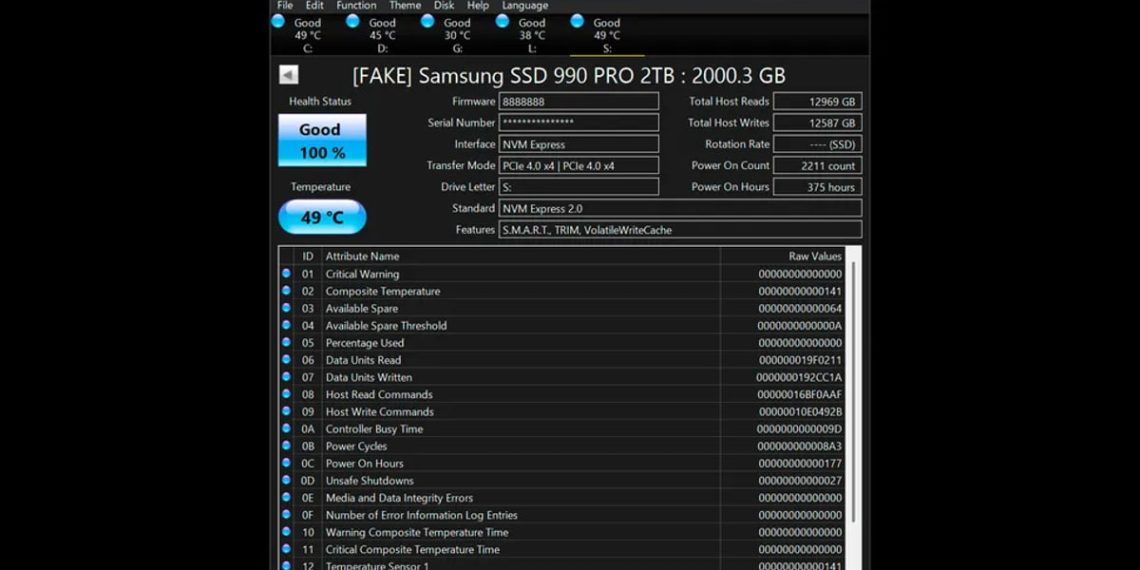Viewport: 1140px width, 570px height.
Task: Click the masked Serial Number field
Action: pos(579,123)
